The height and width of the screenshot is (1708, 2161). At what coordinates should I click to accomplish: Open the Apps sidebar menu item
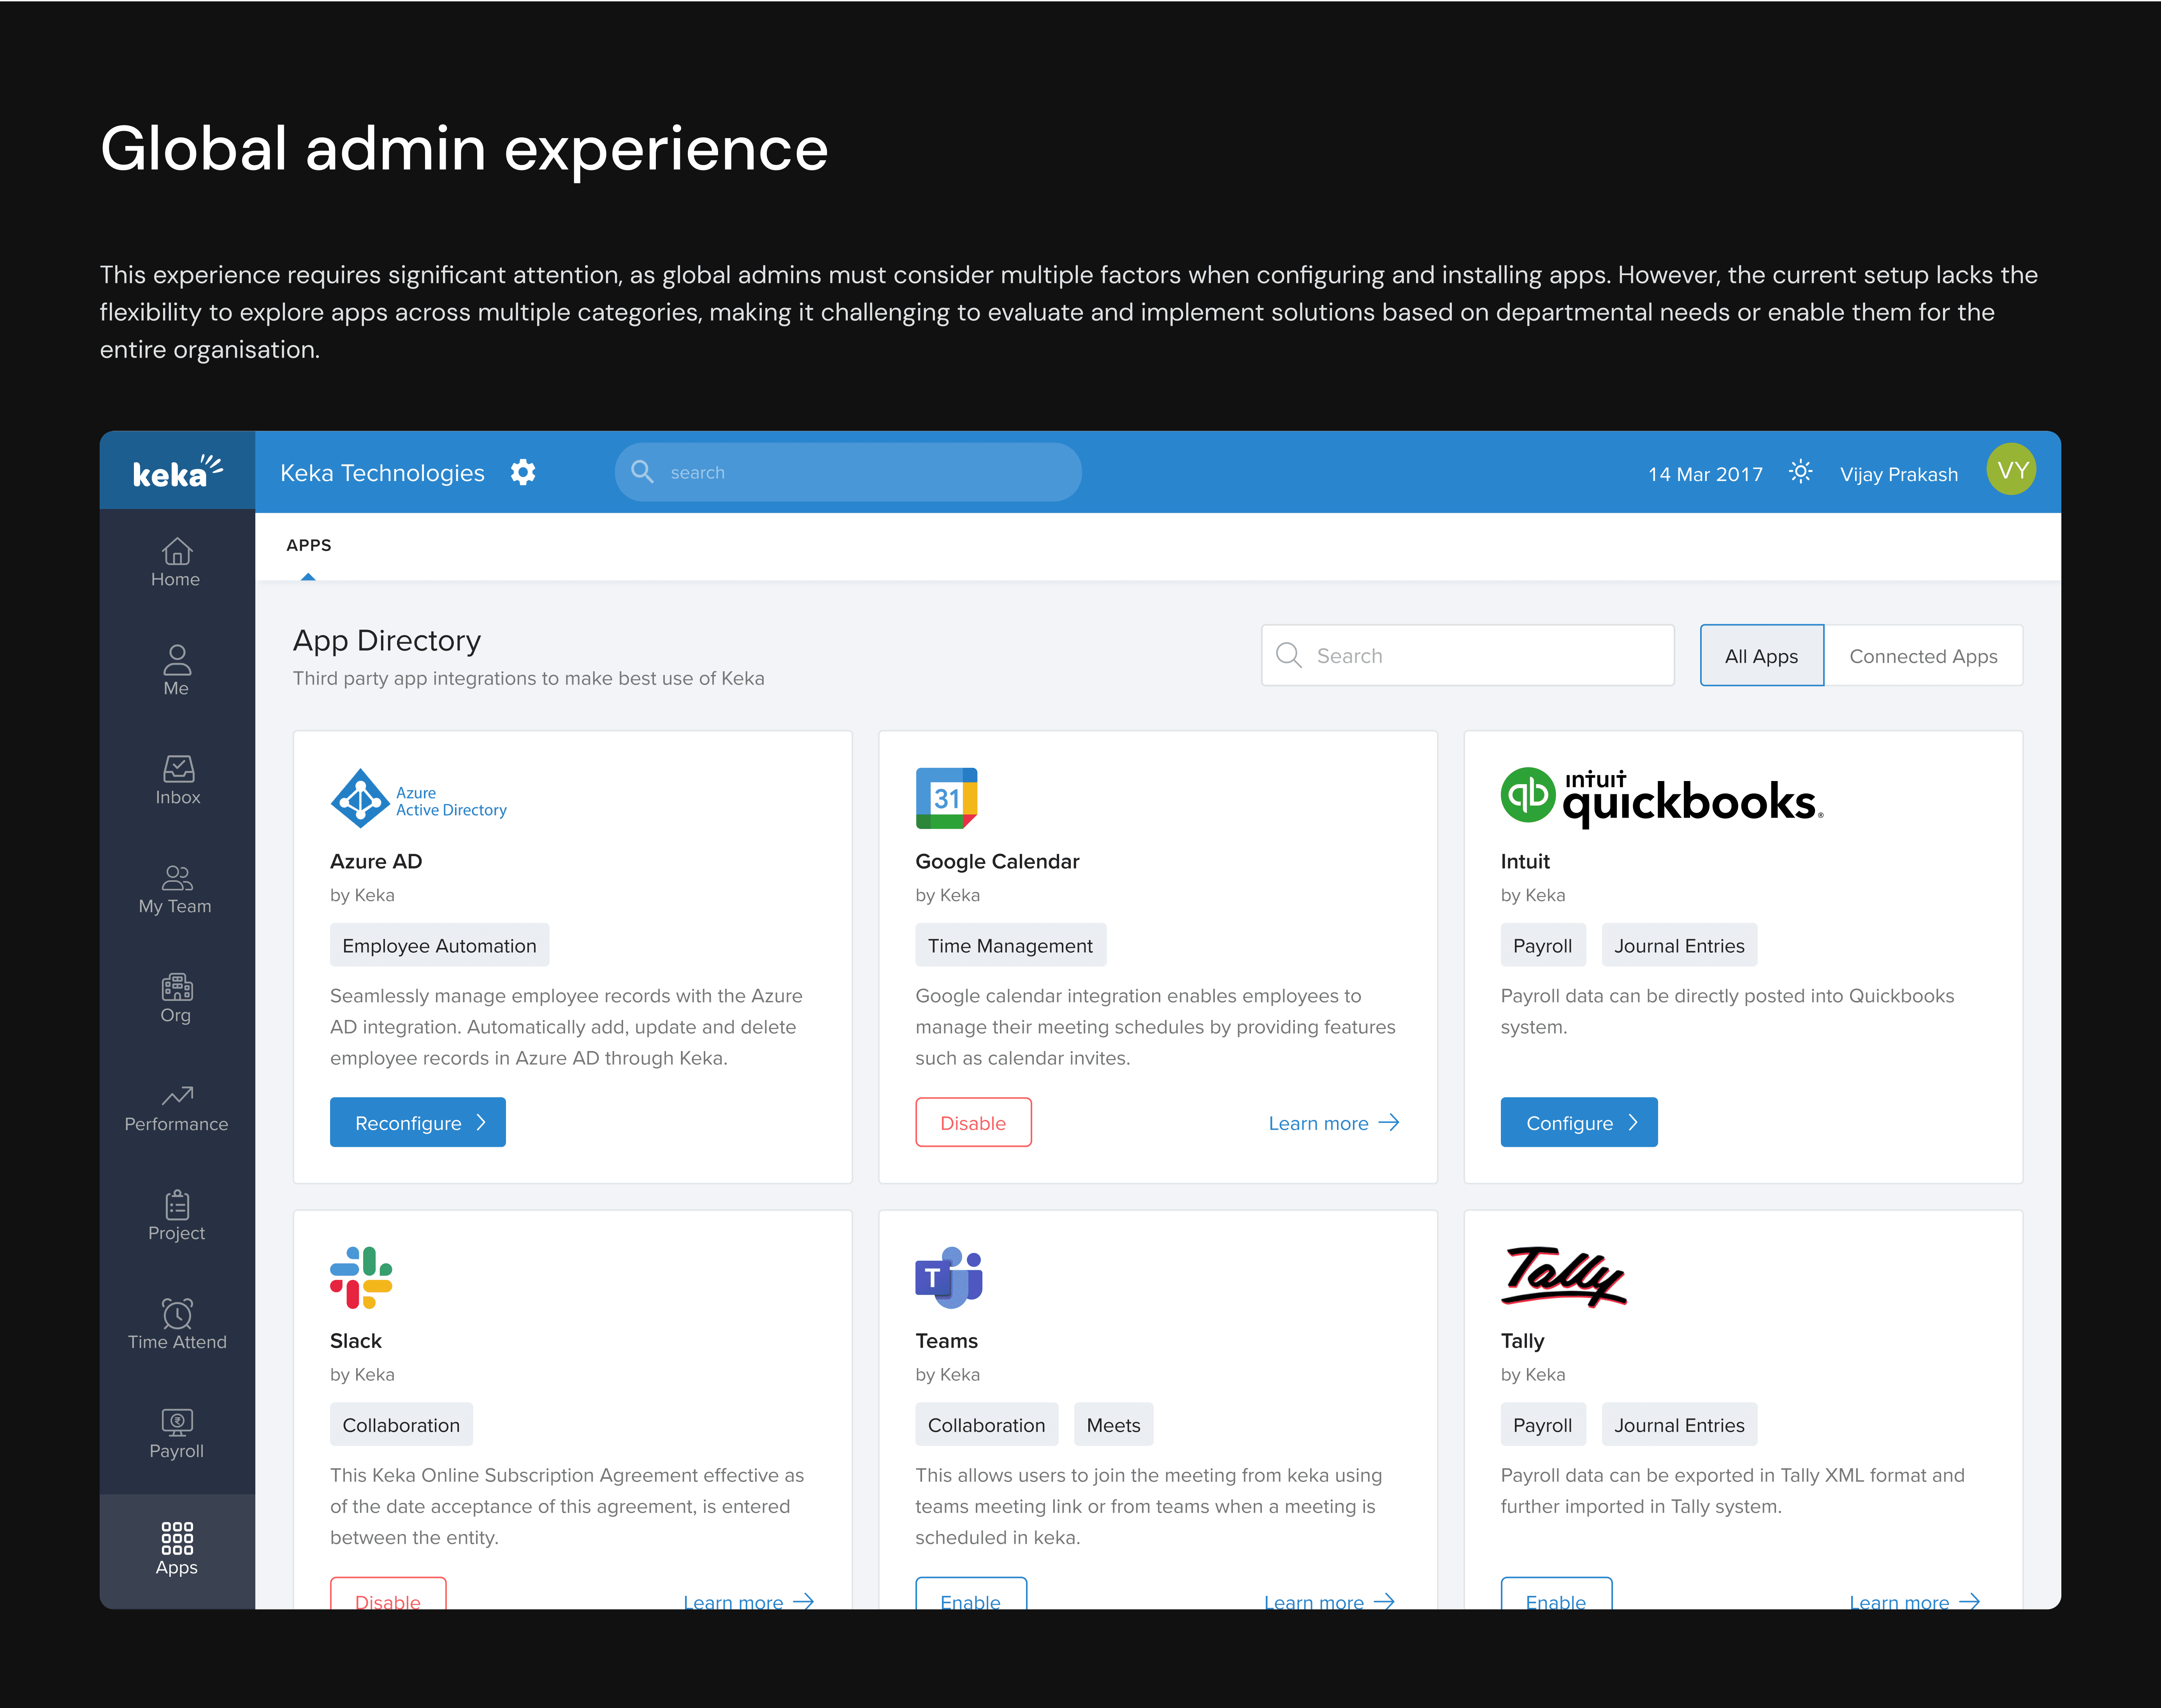point(177,1548)
